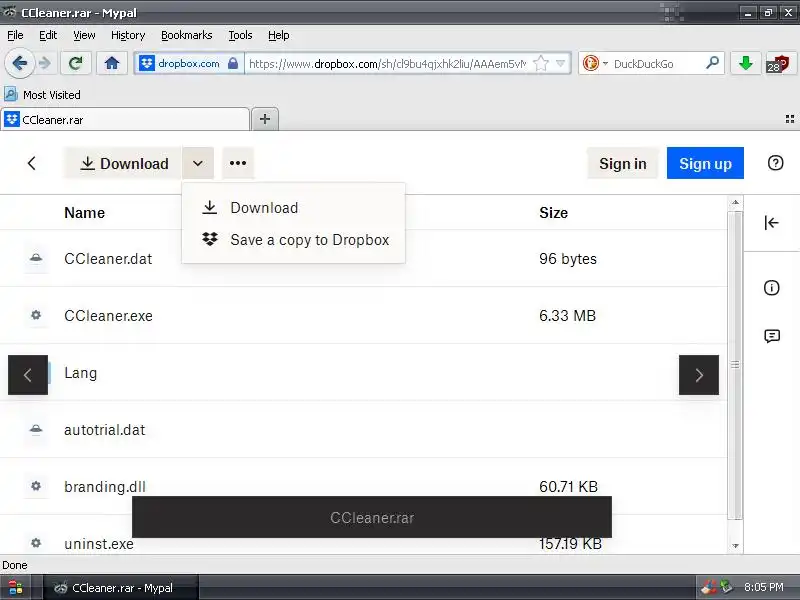Click the browser Forward arrow
This screenshot has height=600, width=800.
pos(45,64)
